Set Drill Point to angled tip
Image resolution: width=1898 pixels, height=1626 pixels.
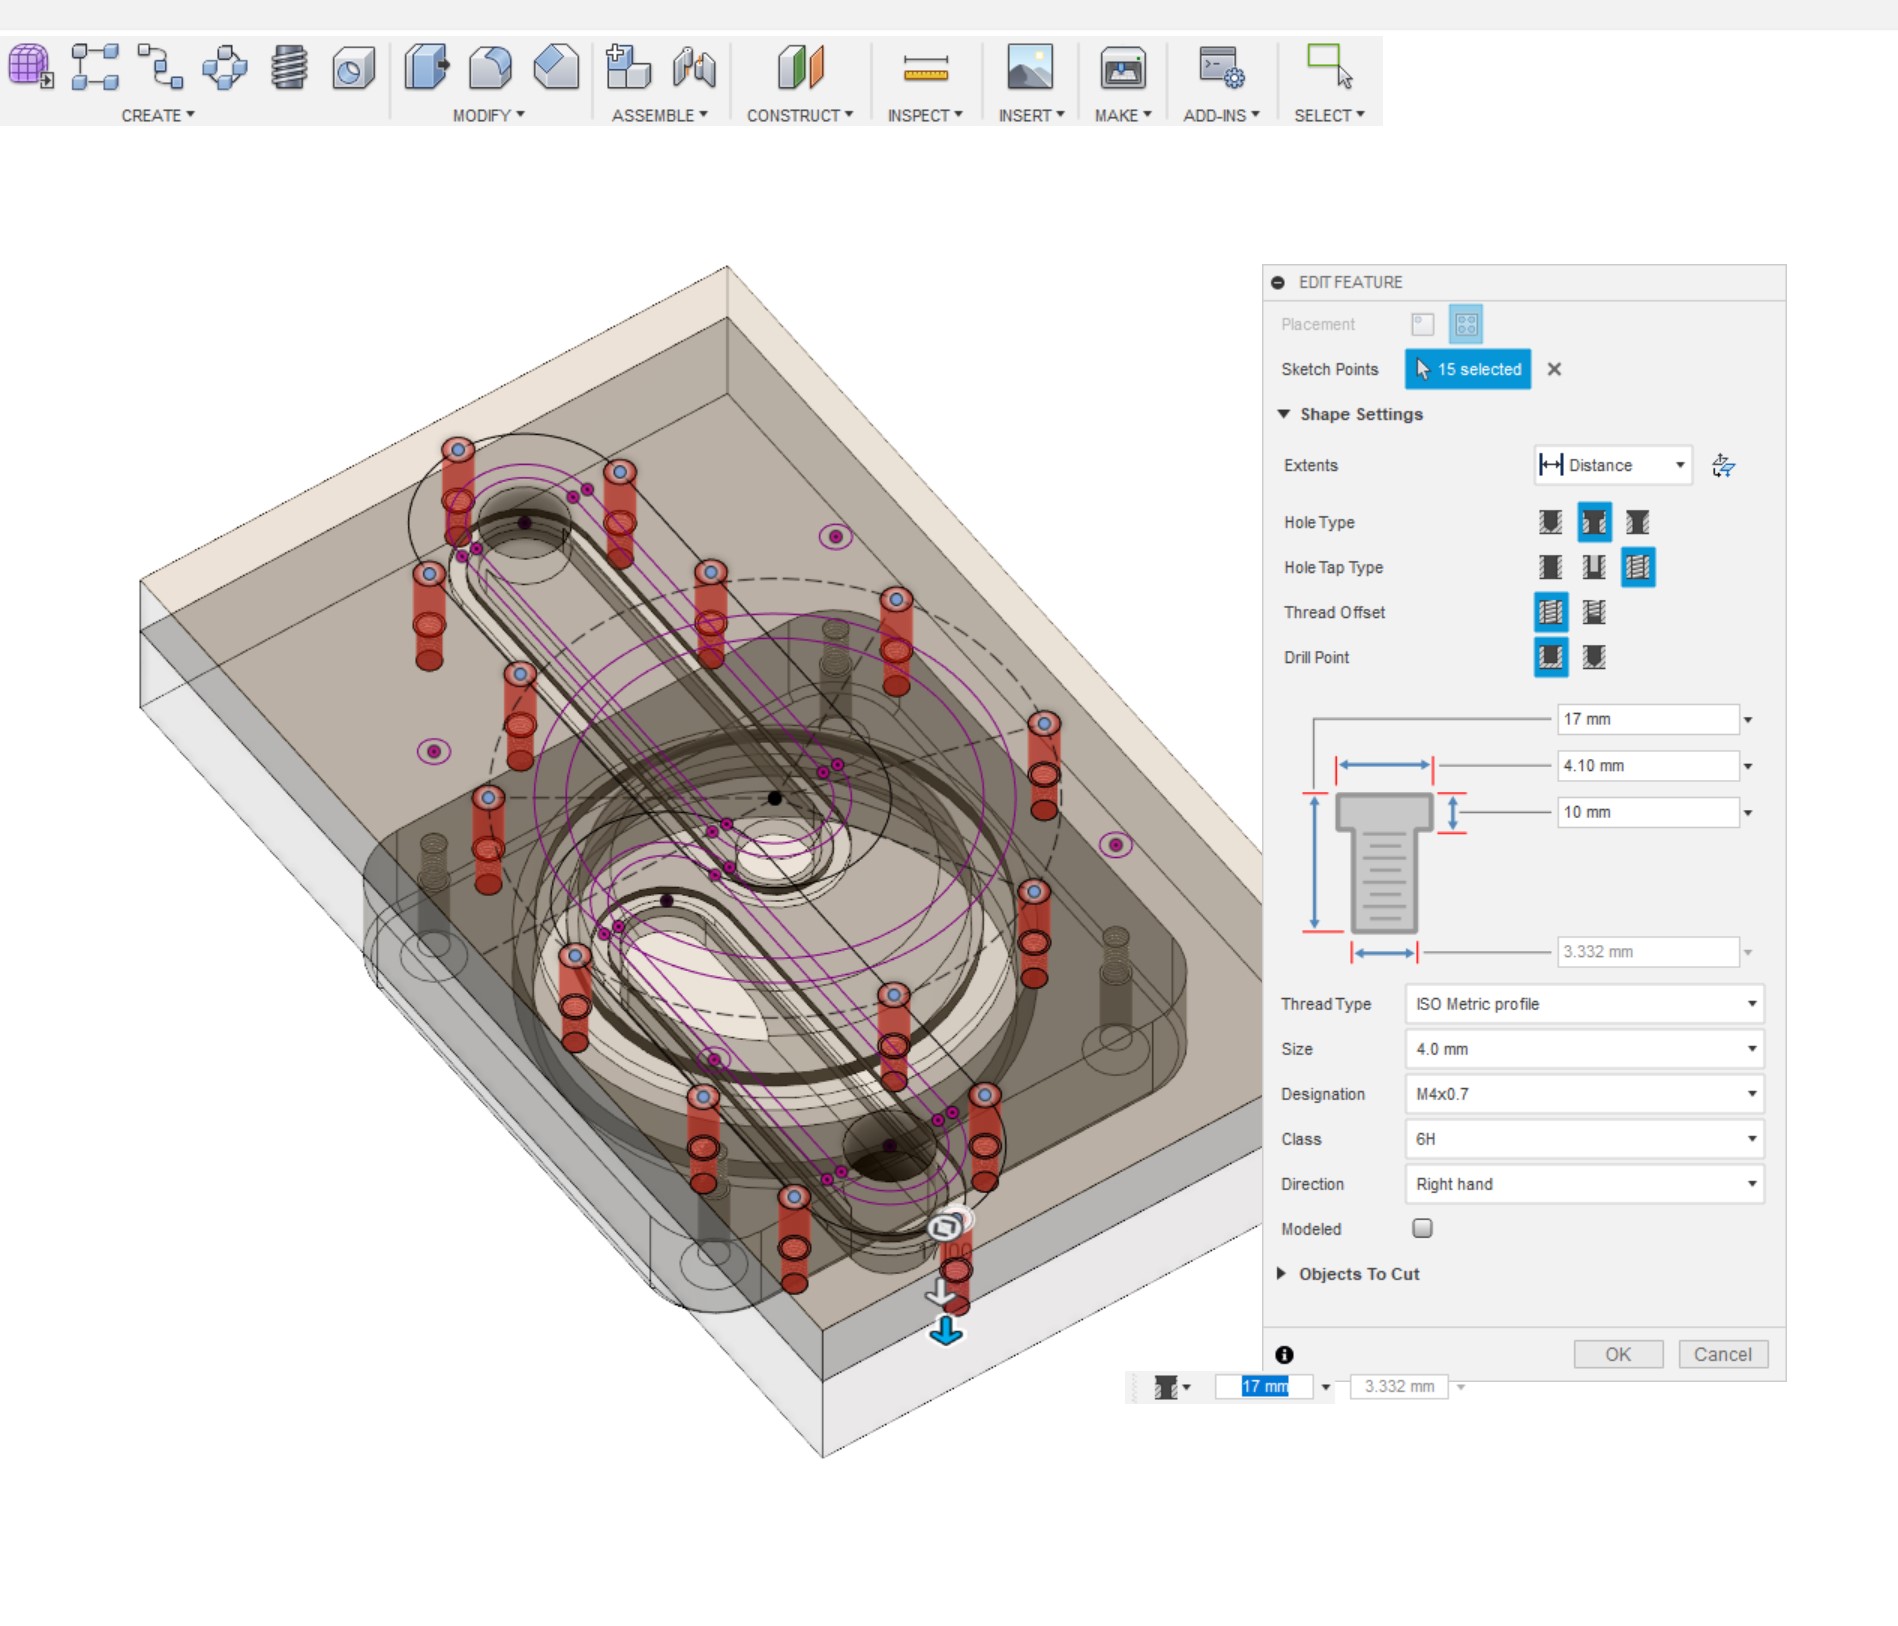(1594, 657)
